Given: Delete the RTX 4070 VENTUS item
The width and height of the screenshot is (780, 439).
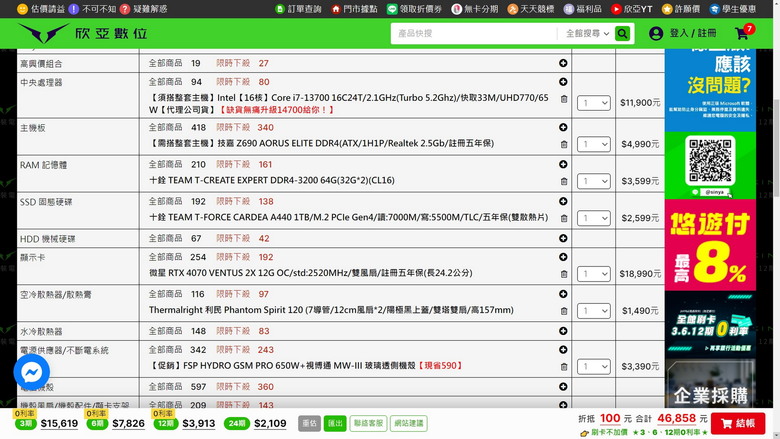Looking at the screenshot, I should click(x=564, y=274).
